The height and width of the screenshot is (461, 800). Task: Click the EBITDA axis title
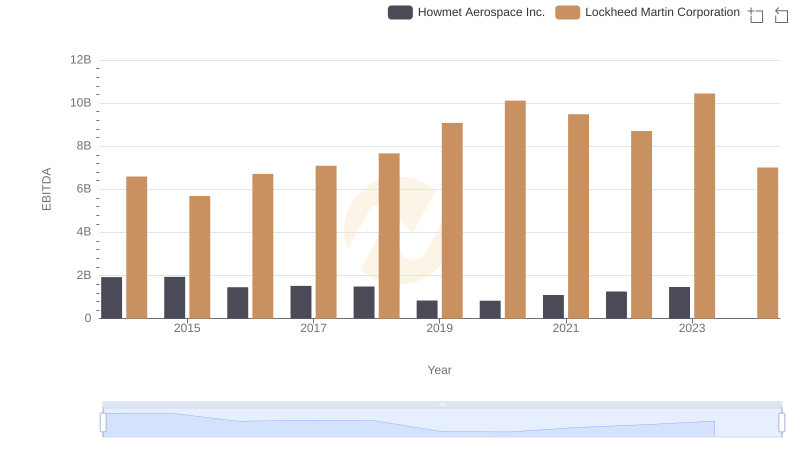pyautogui.click(x=46, y=189)
